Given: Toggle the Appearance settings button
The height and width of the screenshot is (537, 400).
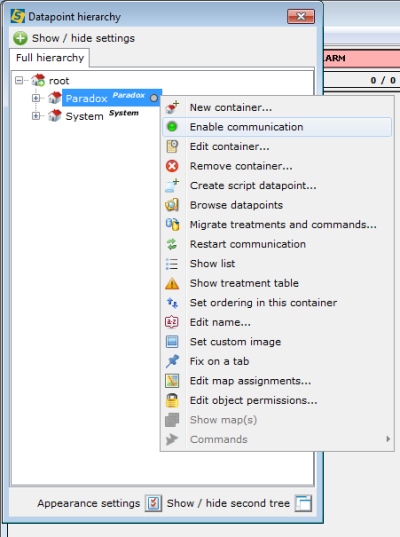Looking at the screenshot, I should (x=153, y=503).
